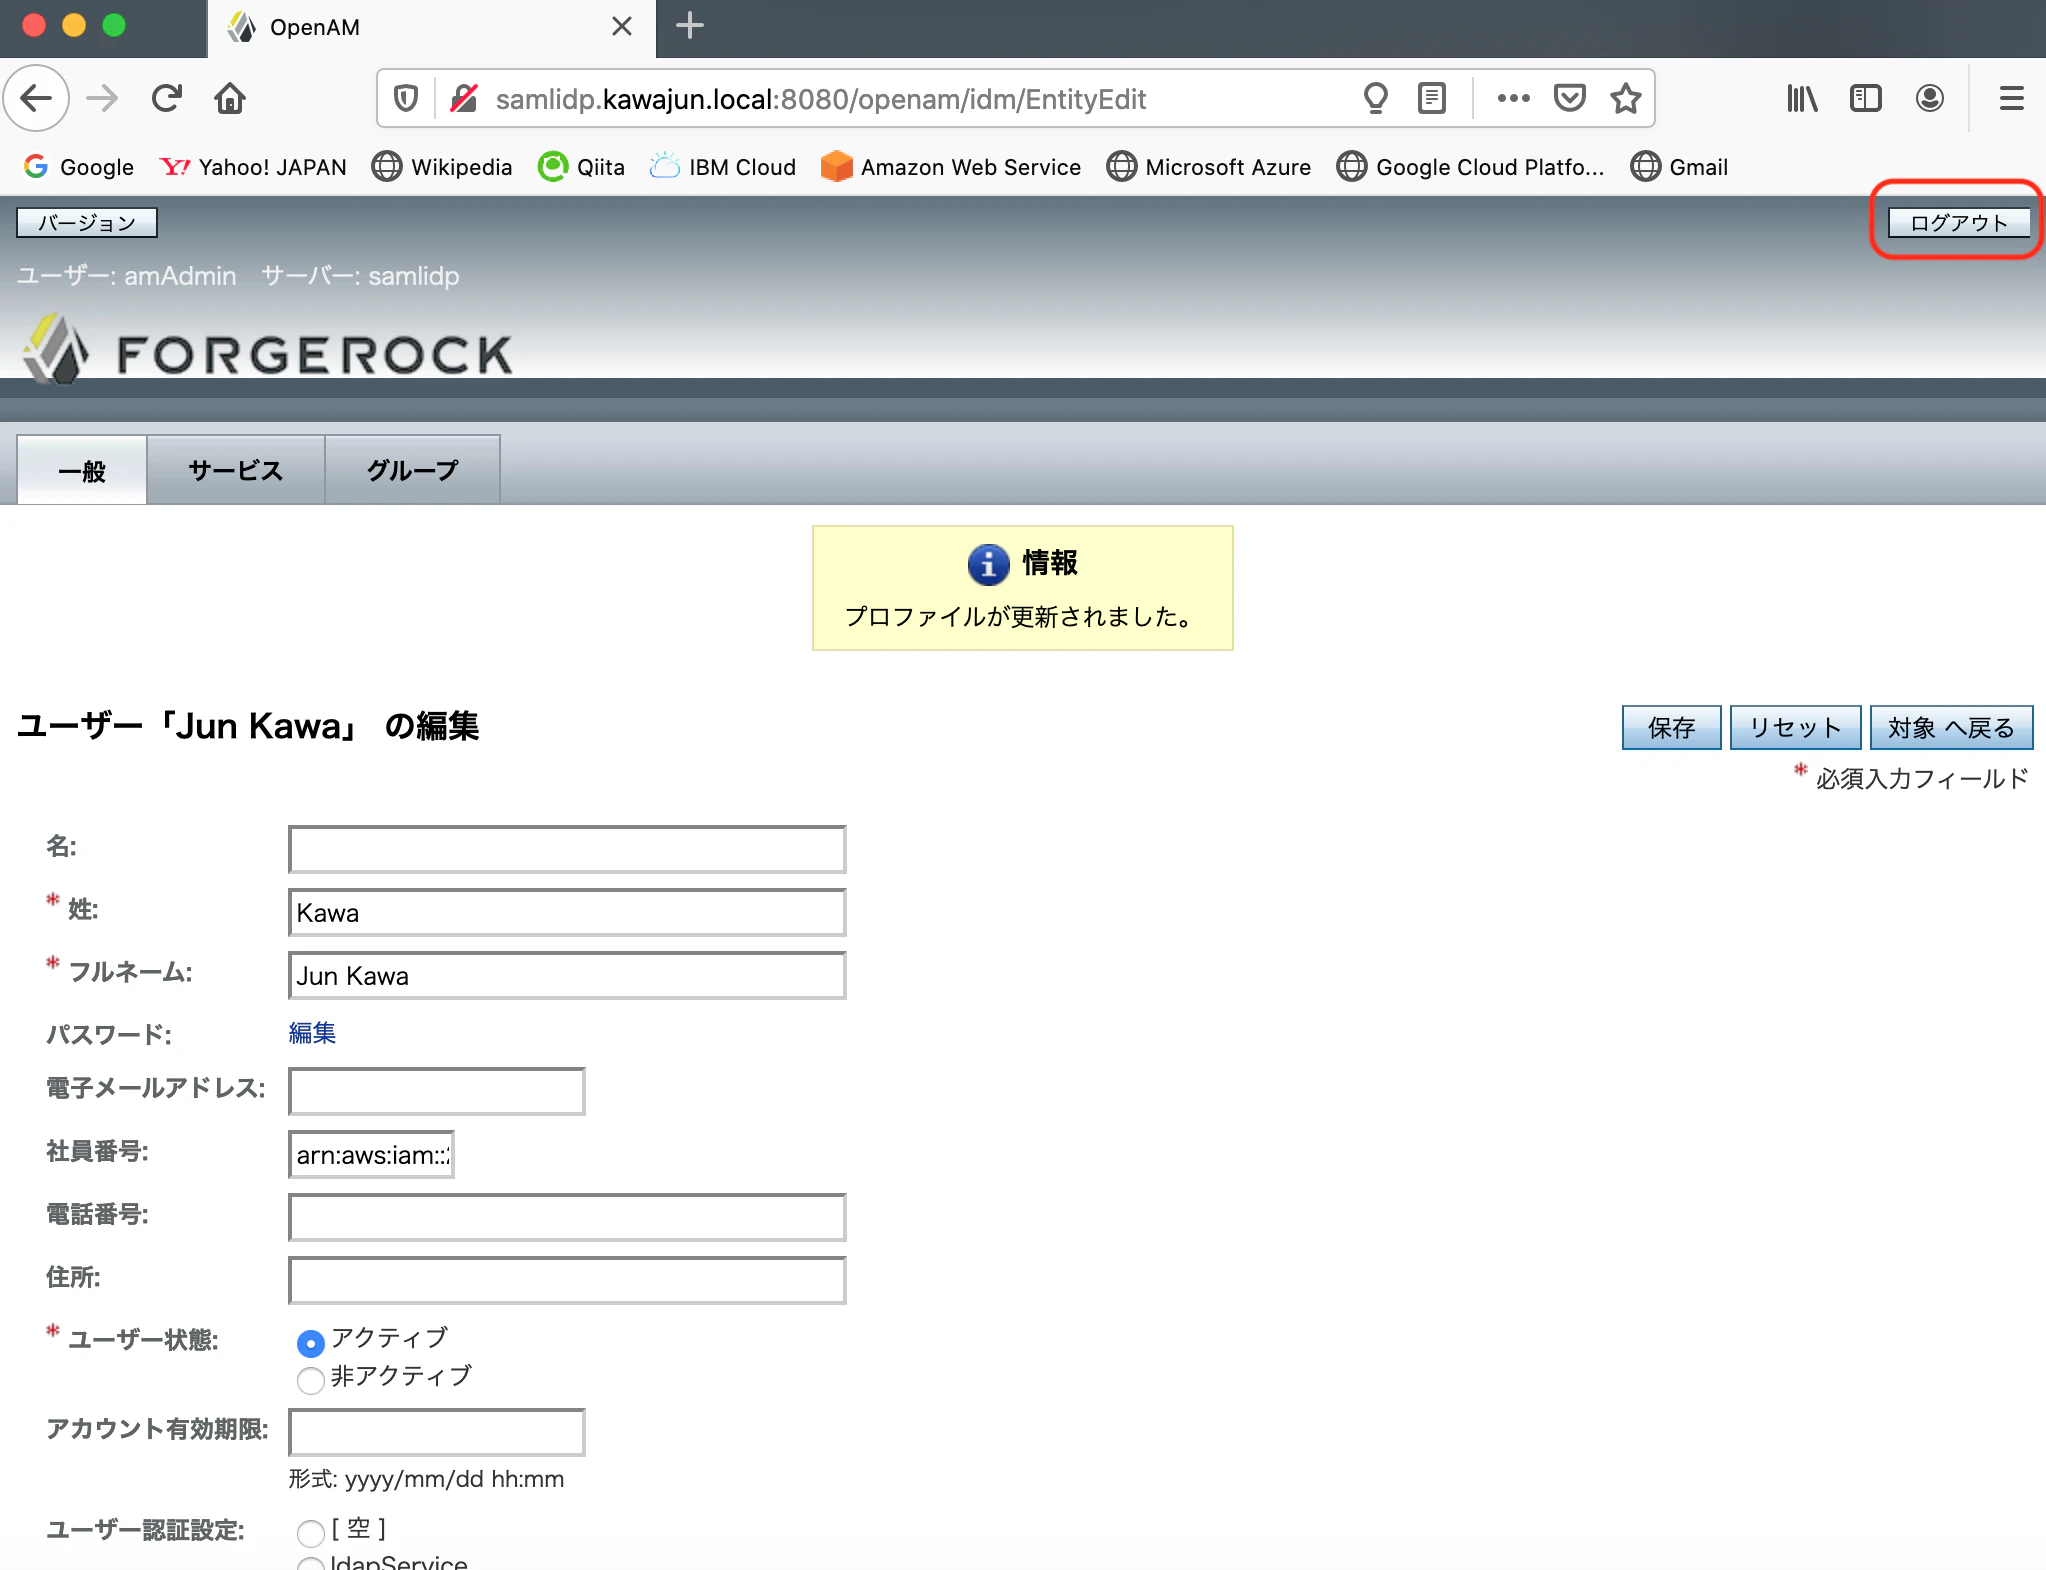The height and width of the screenshot is (1570, 2046).
Task: Click the lightbulb icon in address bar
Action: pos(1376,98)
